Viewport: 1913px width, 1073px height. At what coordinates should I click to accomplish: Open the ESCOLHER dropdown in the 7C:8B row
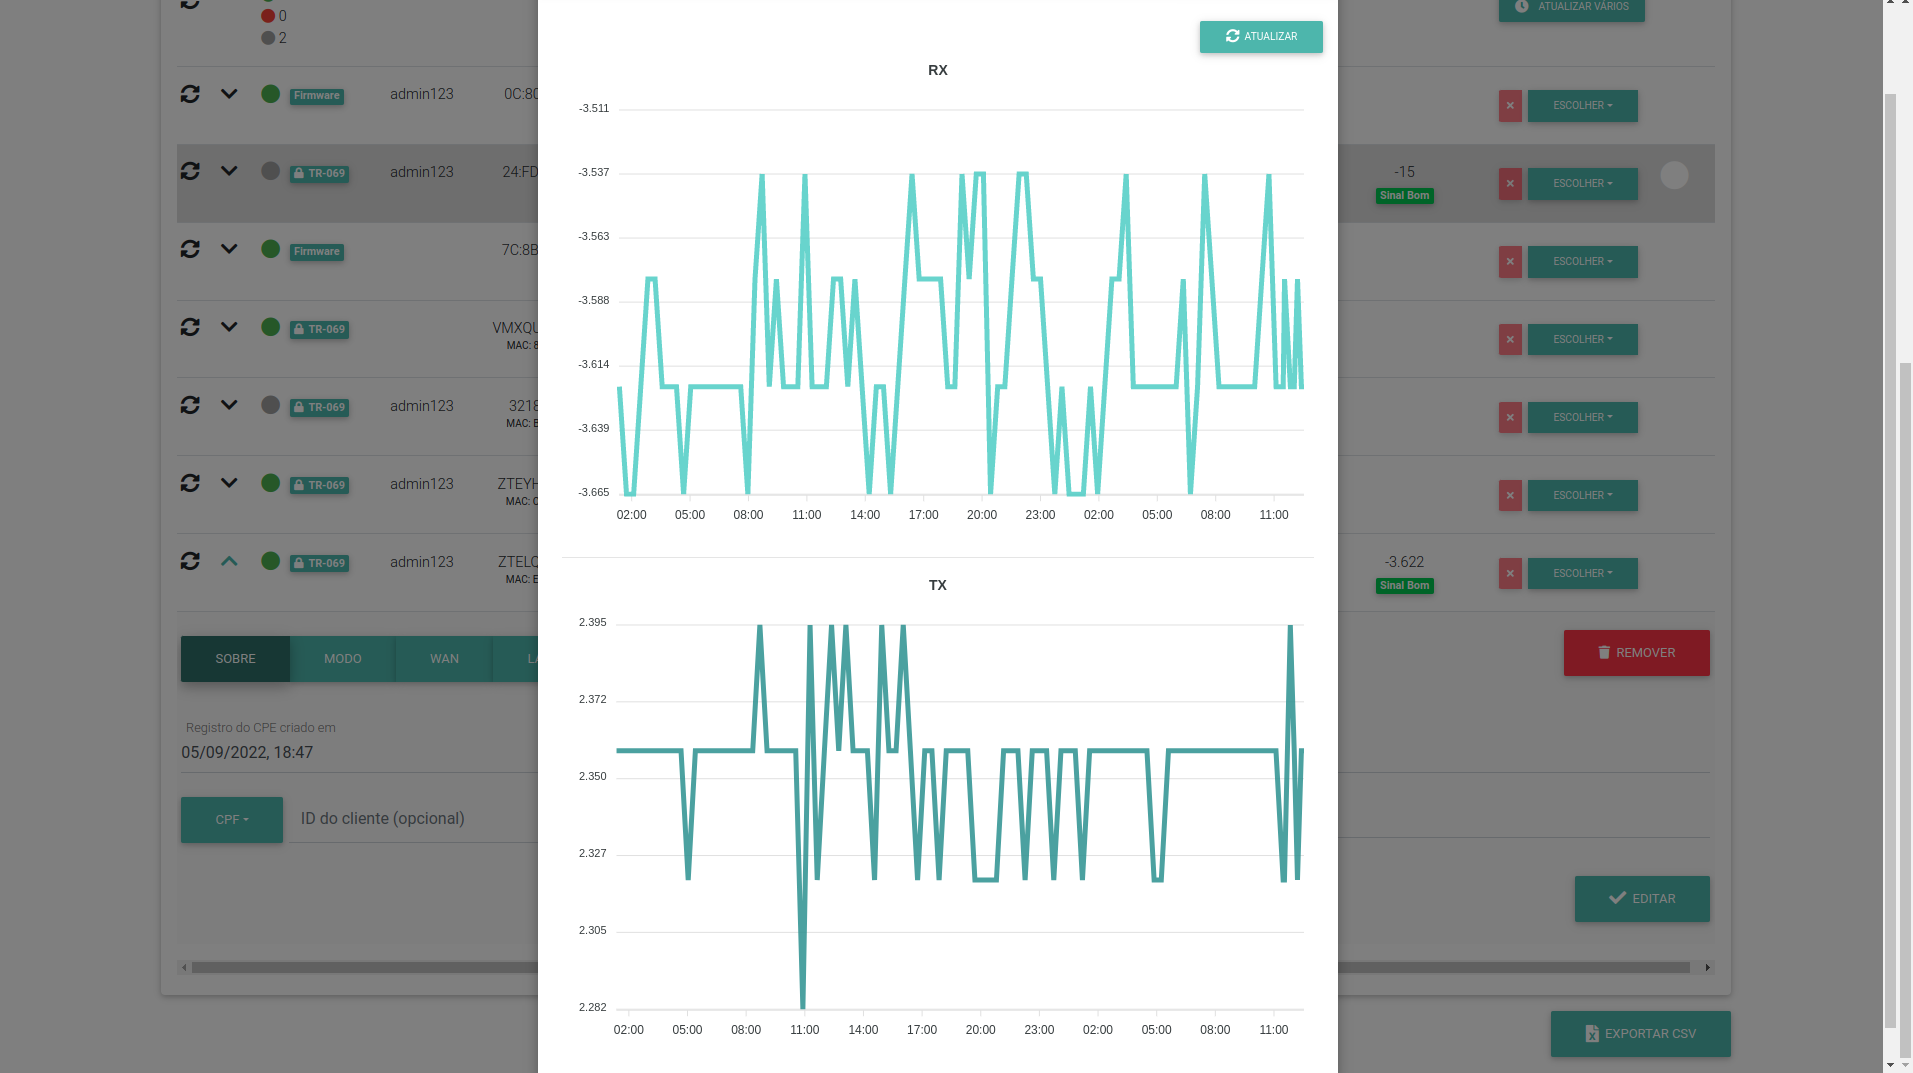coord(1582,262)
